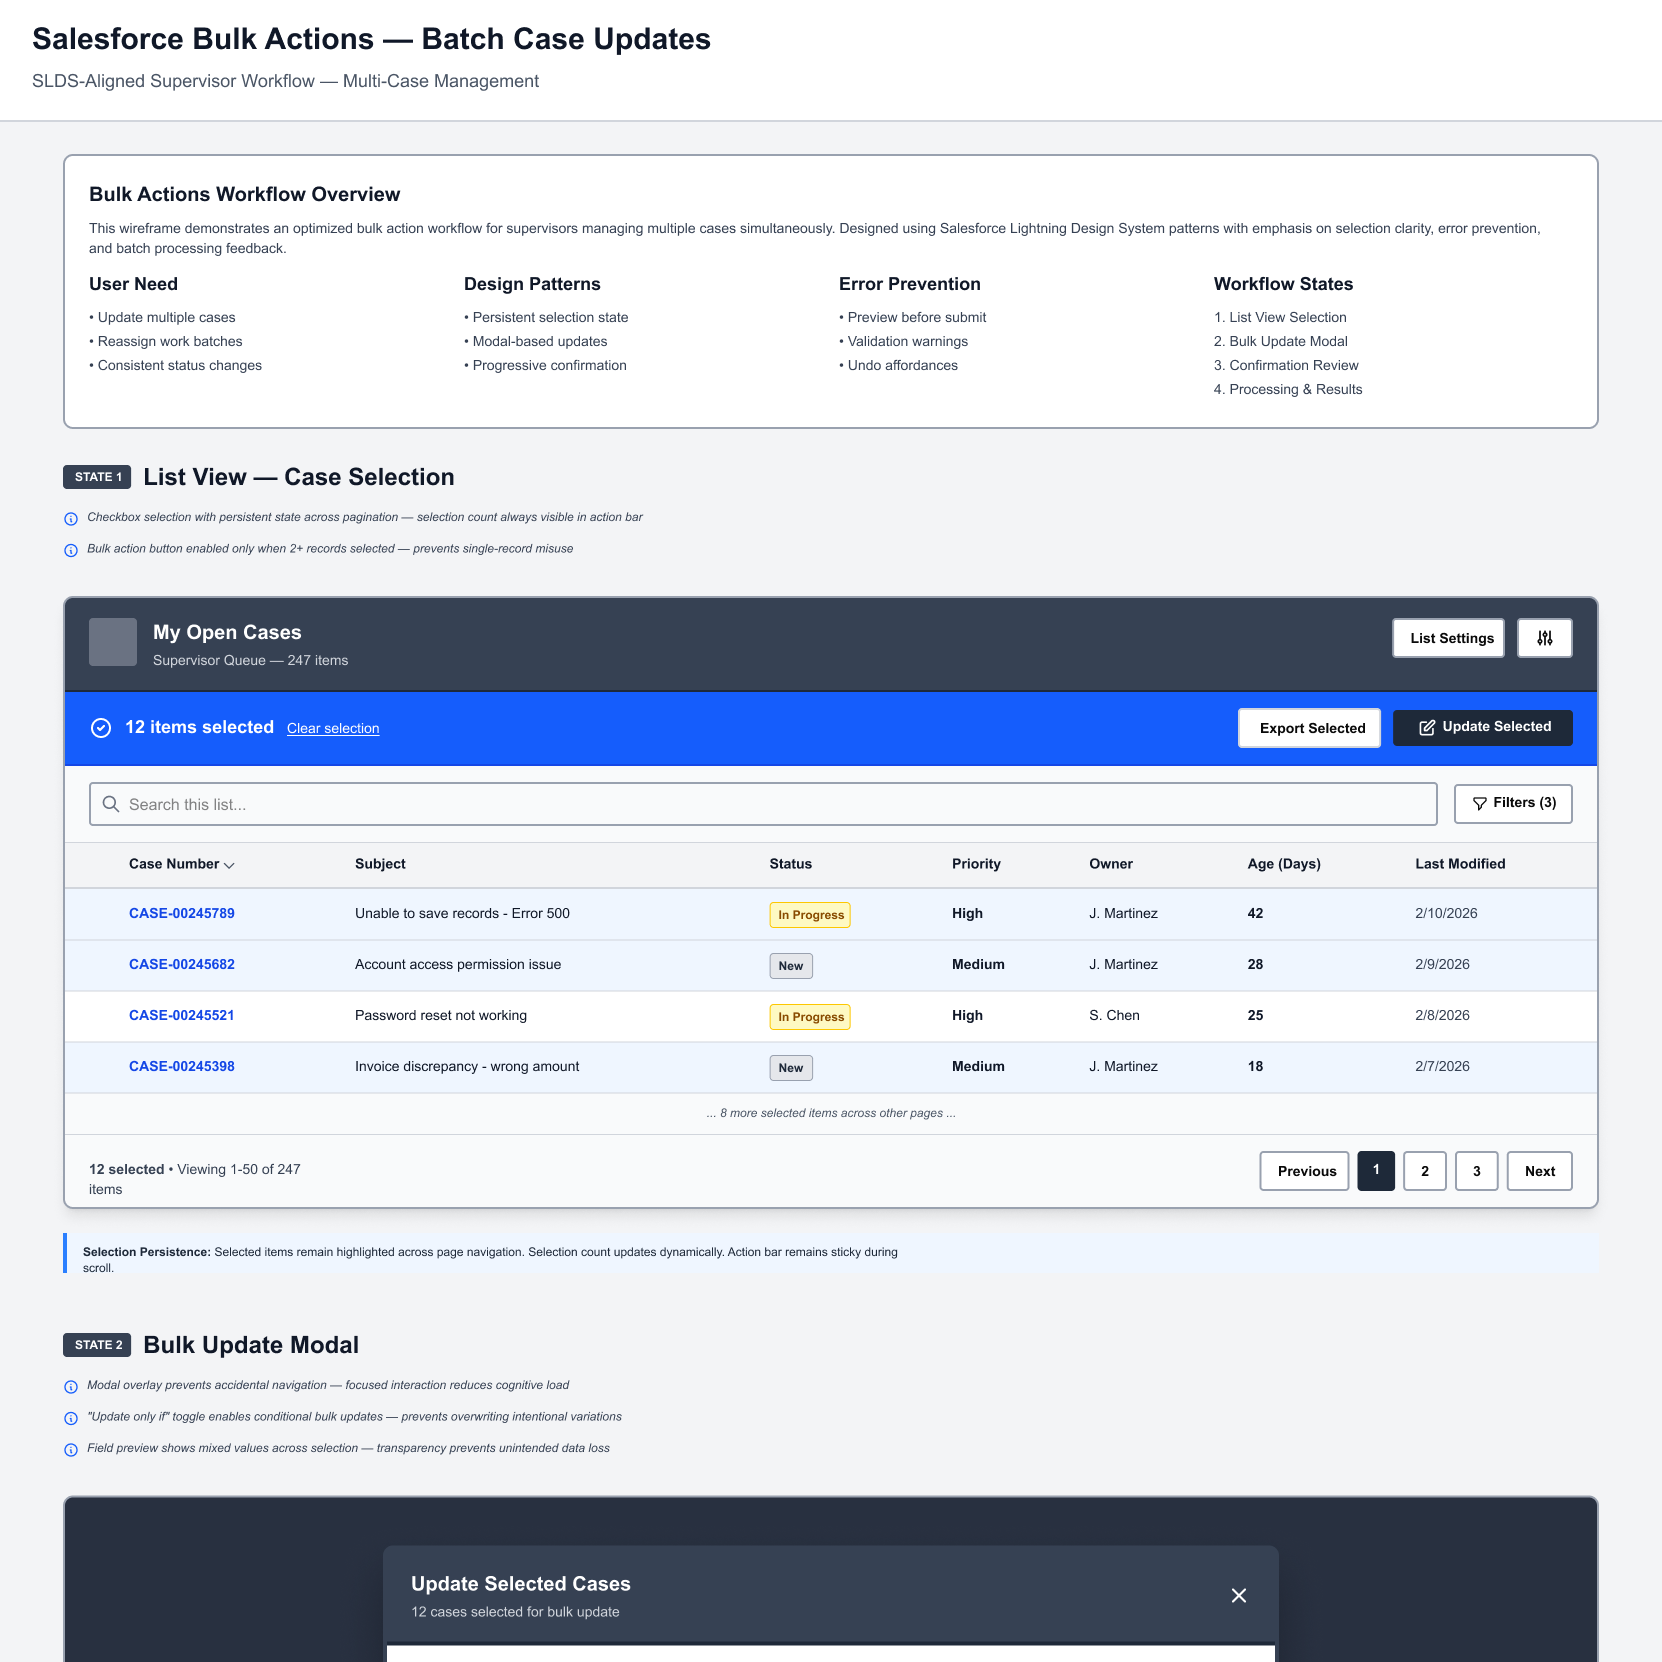The width and height of the screenshot is (1662, 1662).
Task: Click "8 more selected items across other pages" text
Action: 831,1113
